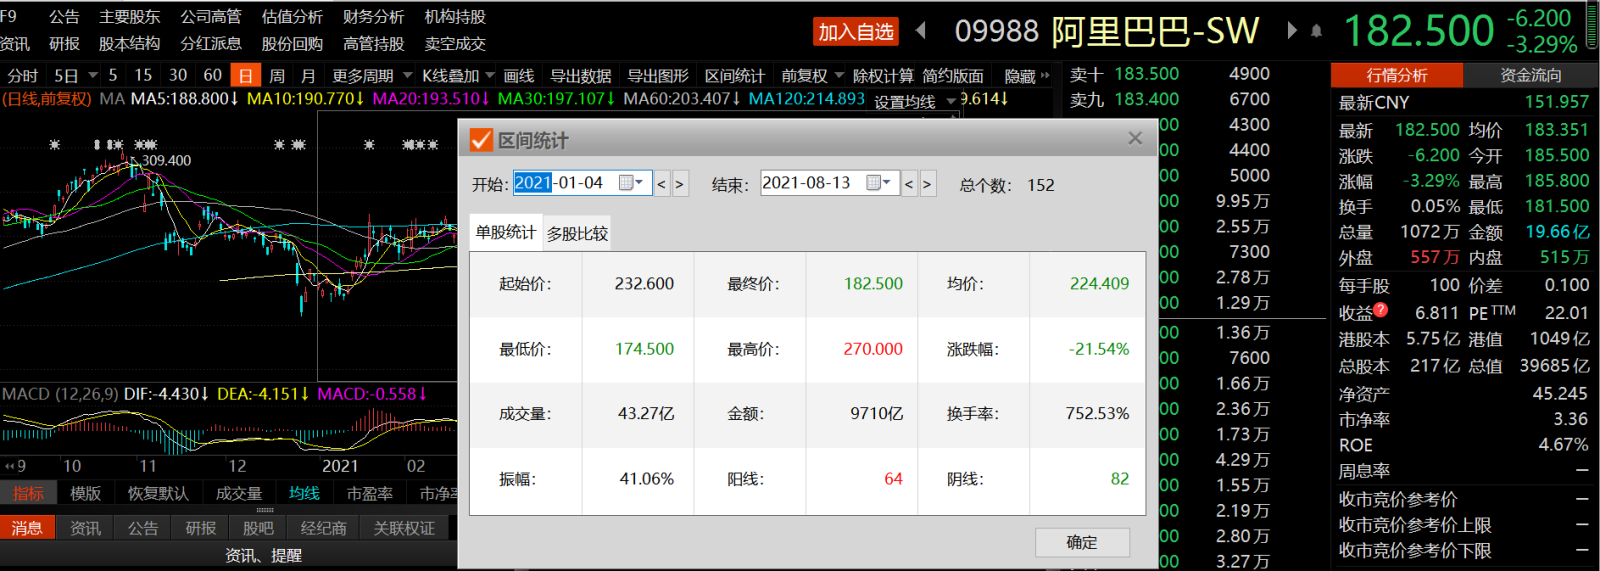
Task: Click the bell alert icon beside price
Action: 1316,31
